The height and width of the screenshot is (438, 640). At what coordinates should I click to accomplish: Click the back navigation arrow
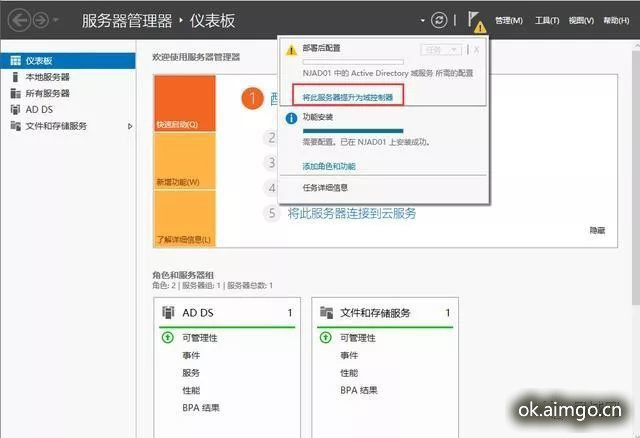[x=19, y=20]
